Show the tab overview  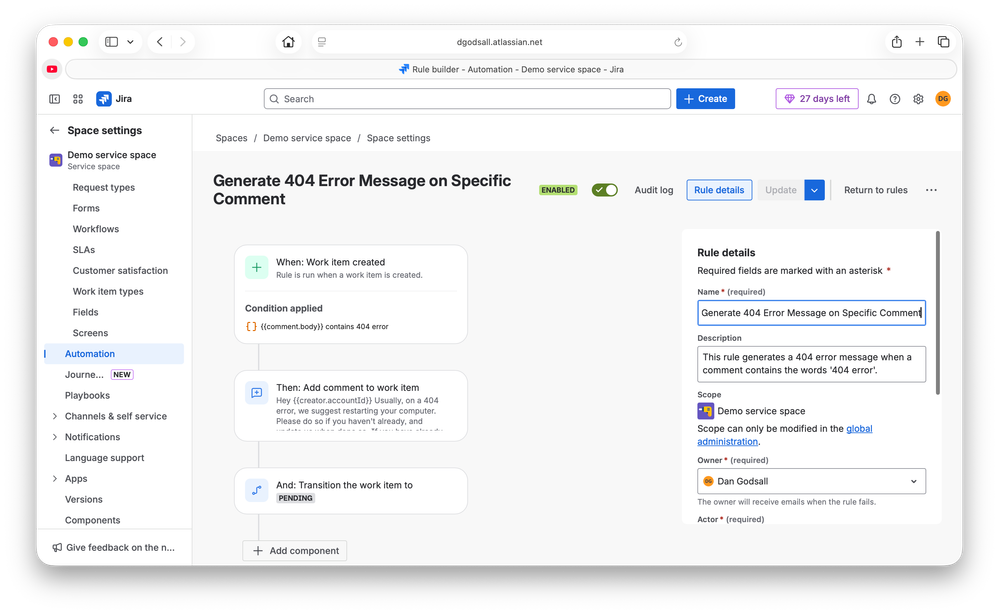click(944, 42)
